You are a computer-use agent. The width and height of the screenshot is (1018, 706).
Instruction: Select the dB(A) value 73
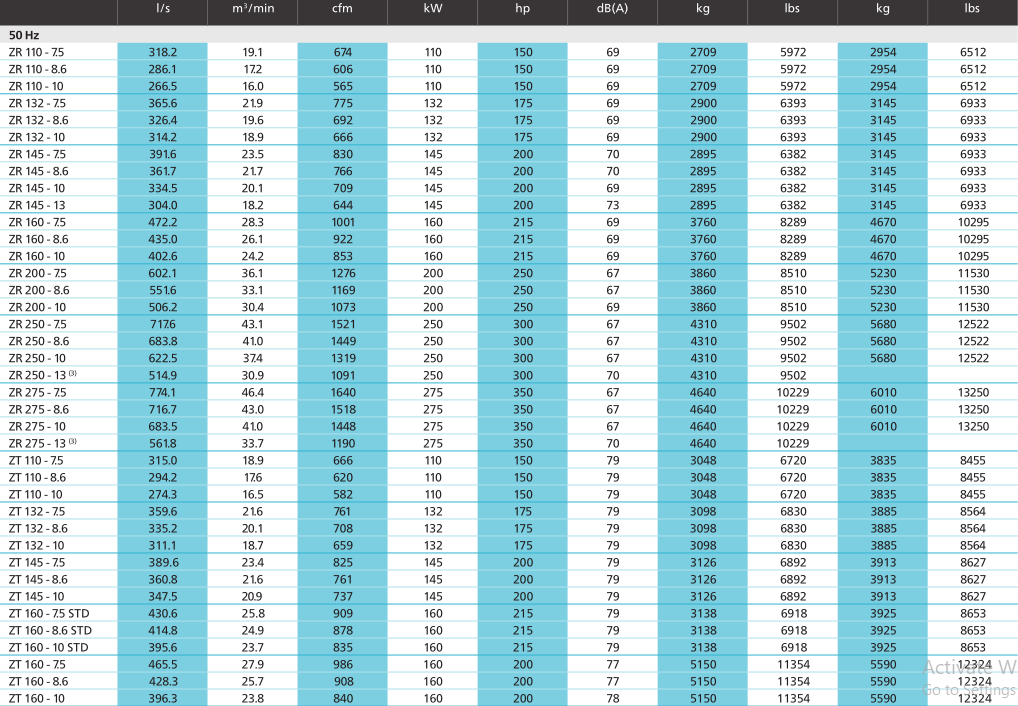(613, 205)
